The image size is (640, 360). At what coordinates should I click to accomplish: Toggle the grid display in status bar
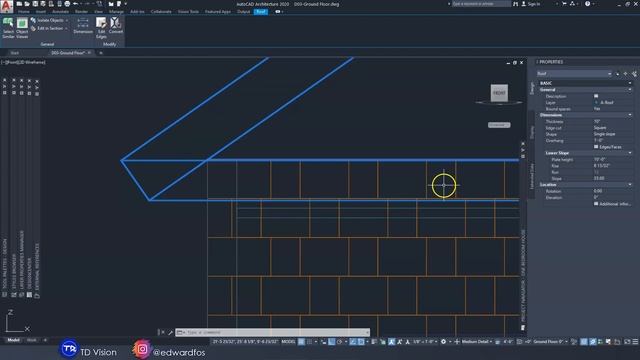coord(301,342)
